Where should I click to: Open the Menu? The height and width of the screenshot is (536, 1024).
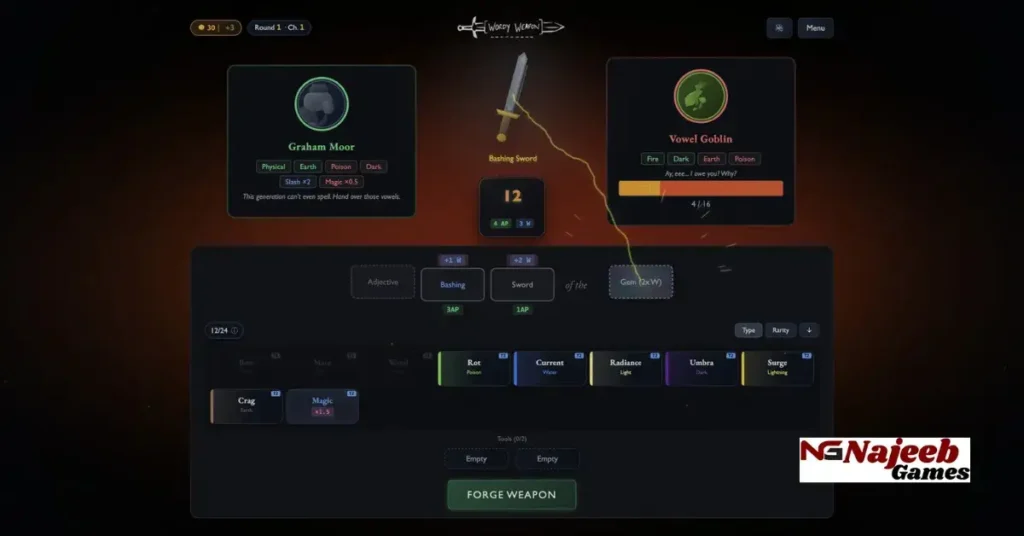tap(815, 28)
